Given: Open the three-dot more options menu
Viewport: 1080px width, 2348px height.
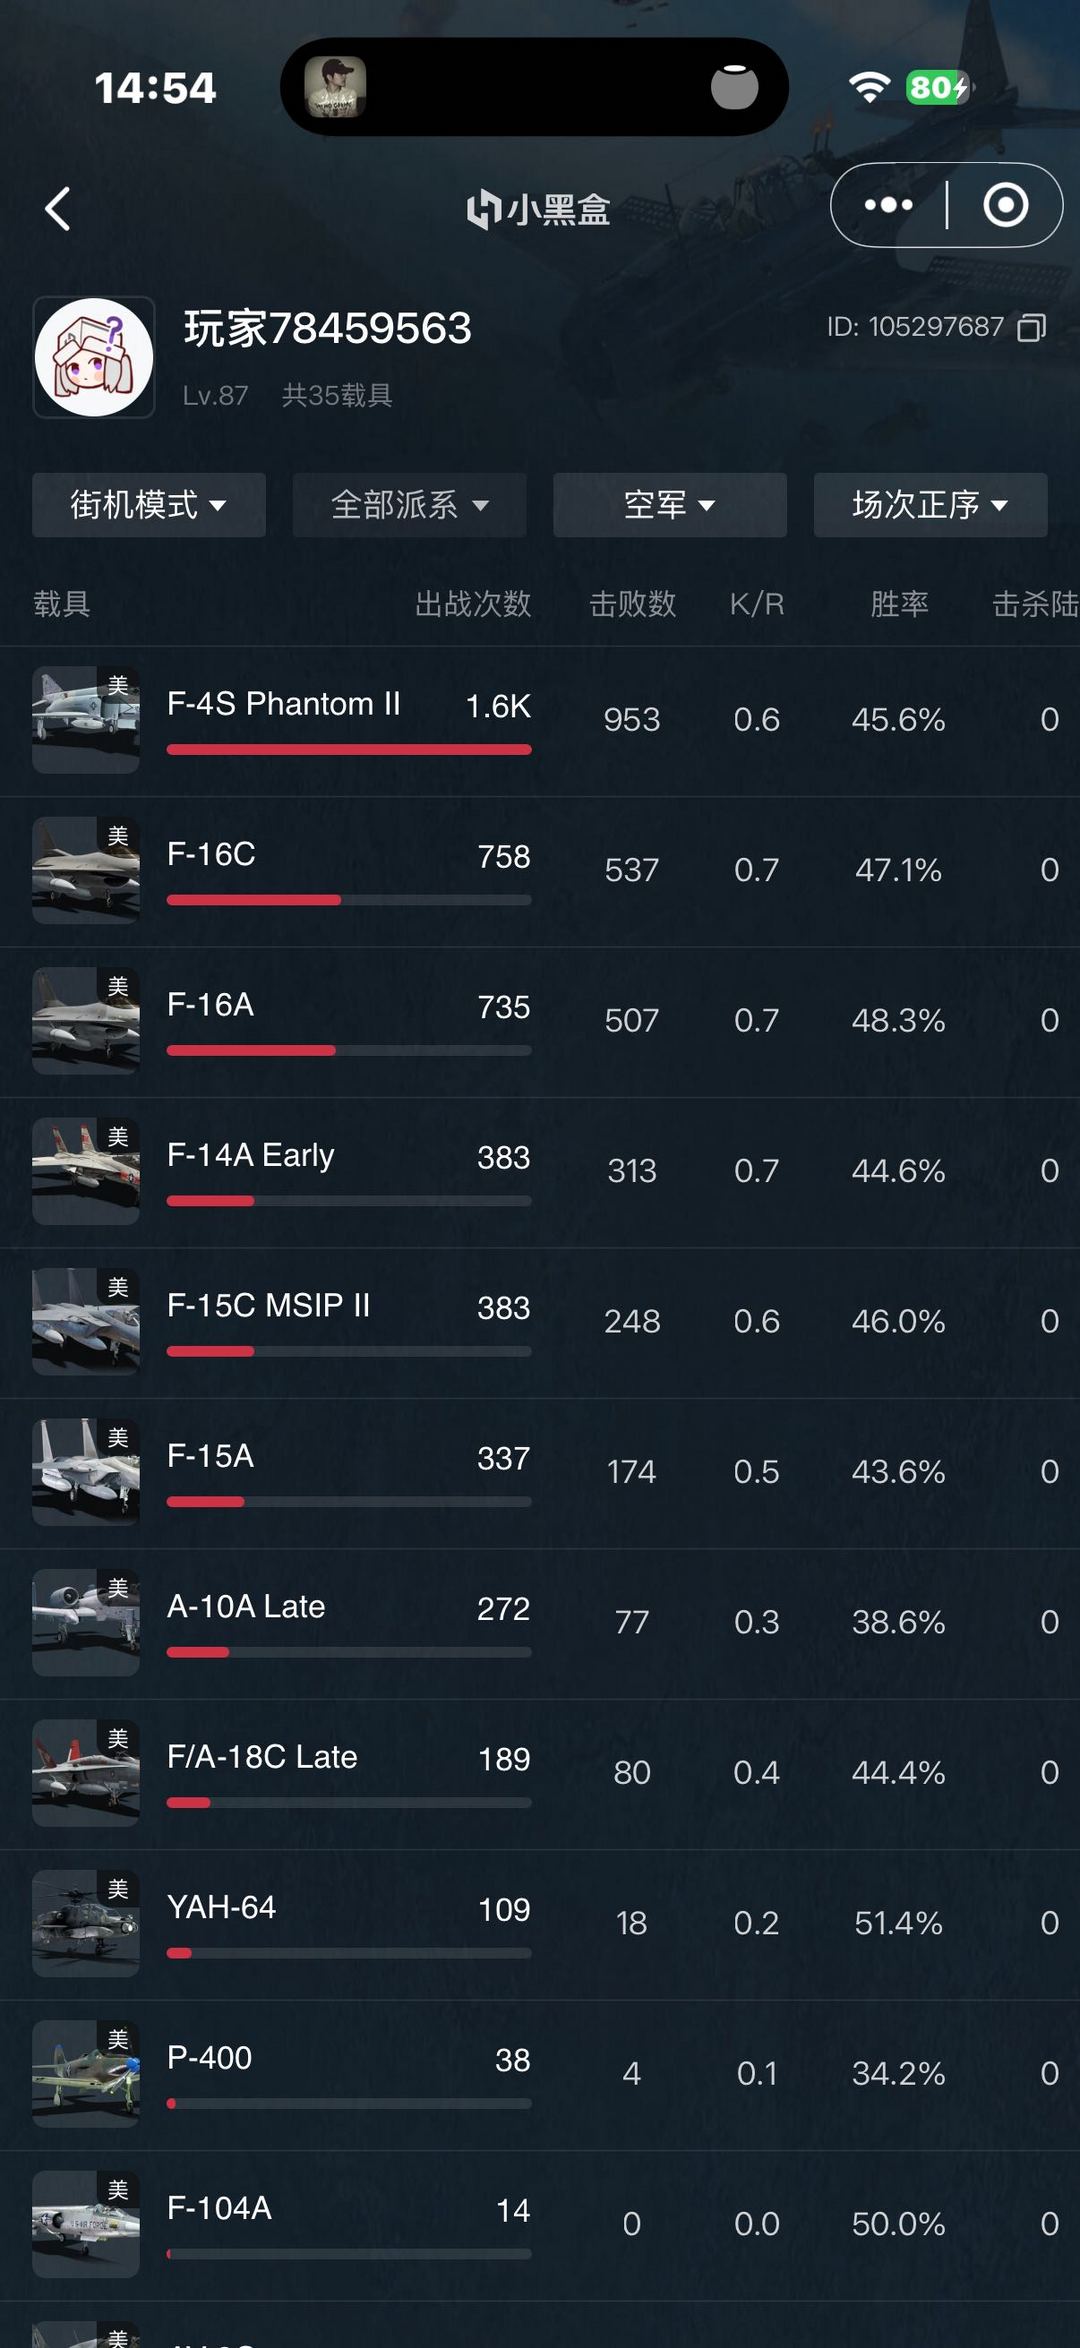Looking at the screenshot, I should (888, 205).
